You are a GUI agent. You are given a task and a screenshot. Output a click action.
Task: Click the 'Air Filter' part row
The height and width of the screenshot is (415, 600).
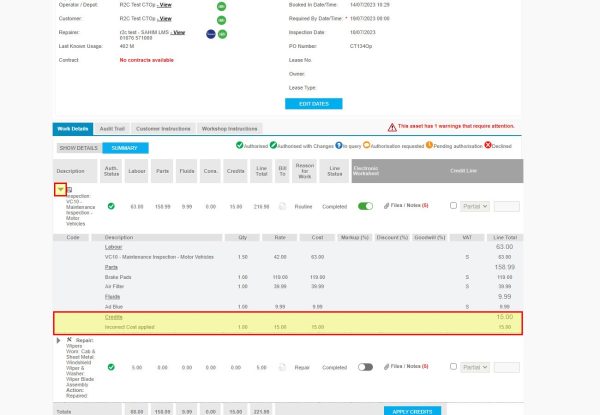click(288, 286)
